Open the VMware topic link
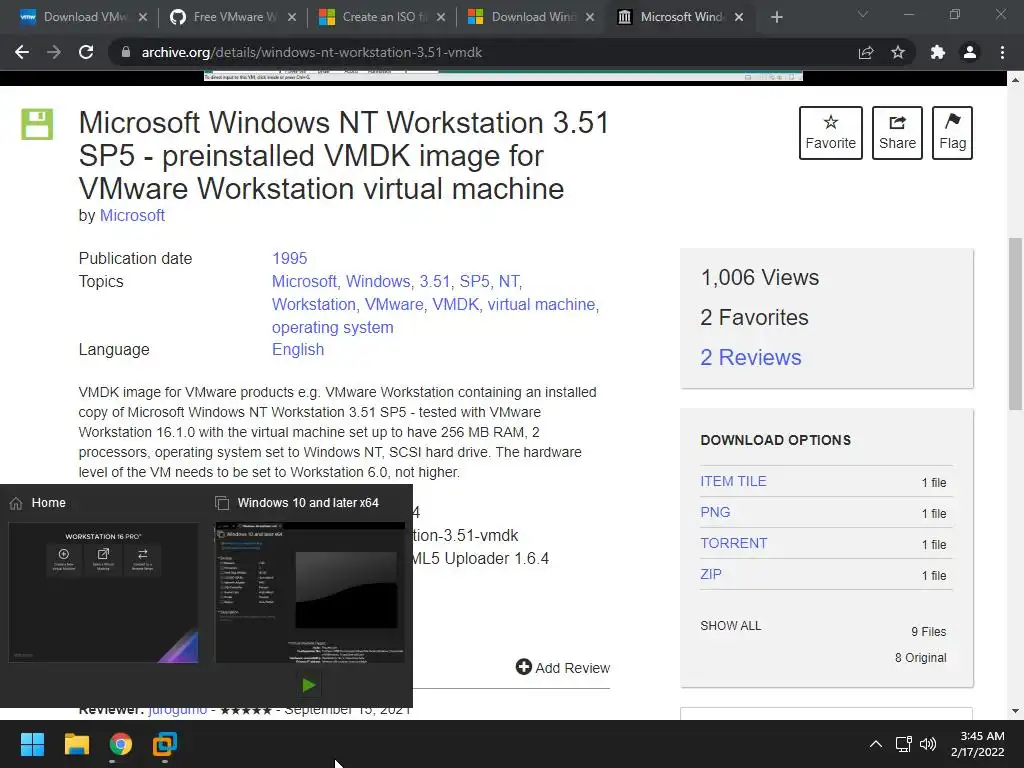The height and width of the screenshot is (768, 1024). point(394,304)
